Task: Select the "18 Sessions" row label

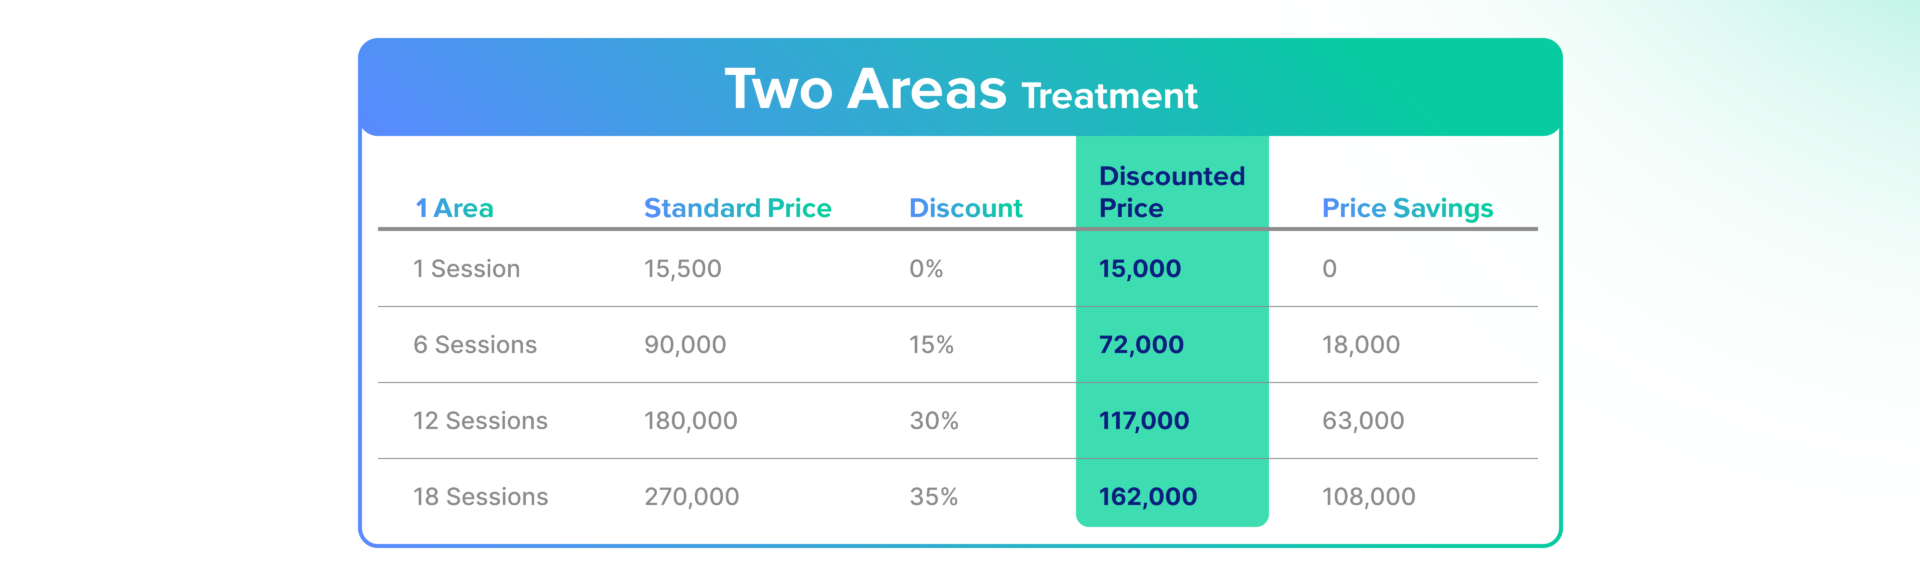Action: coord(480,497)
